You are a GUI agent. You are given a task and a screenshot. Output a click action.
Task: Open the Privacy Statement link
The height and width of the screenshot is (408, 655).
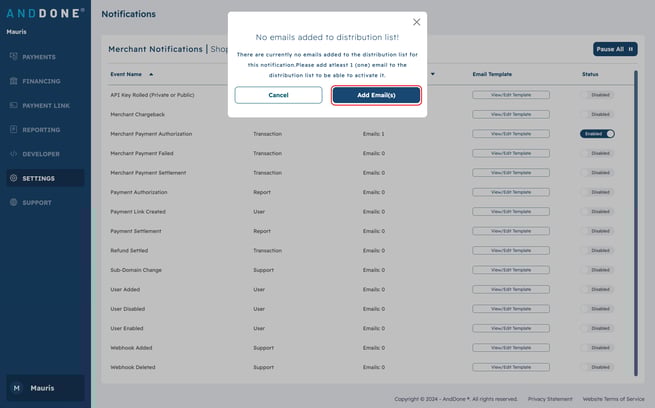tap(550, 398)
